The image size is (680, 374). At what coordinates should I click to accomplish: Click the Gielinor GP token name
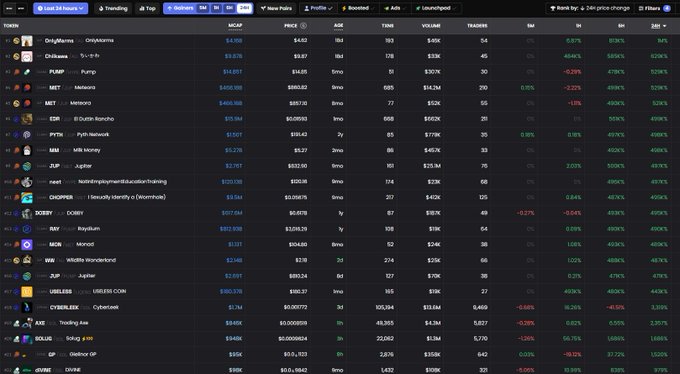(x=82, y=354)
